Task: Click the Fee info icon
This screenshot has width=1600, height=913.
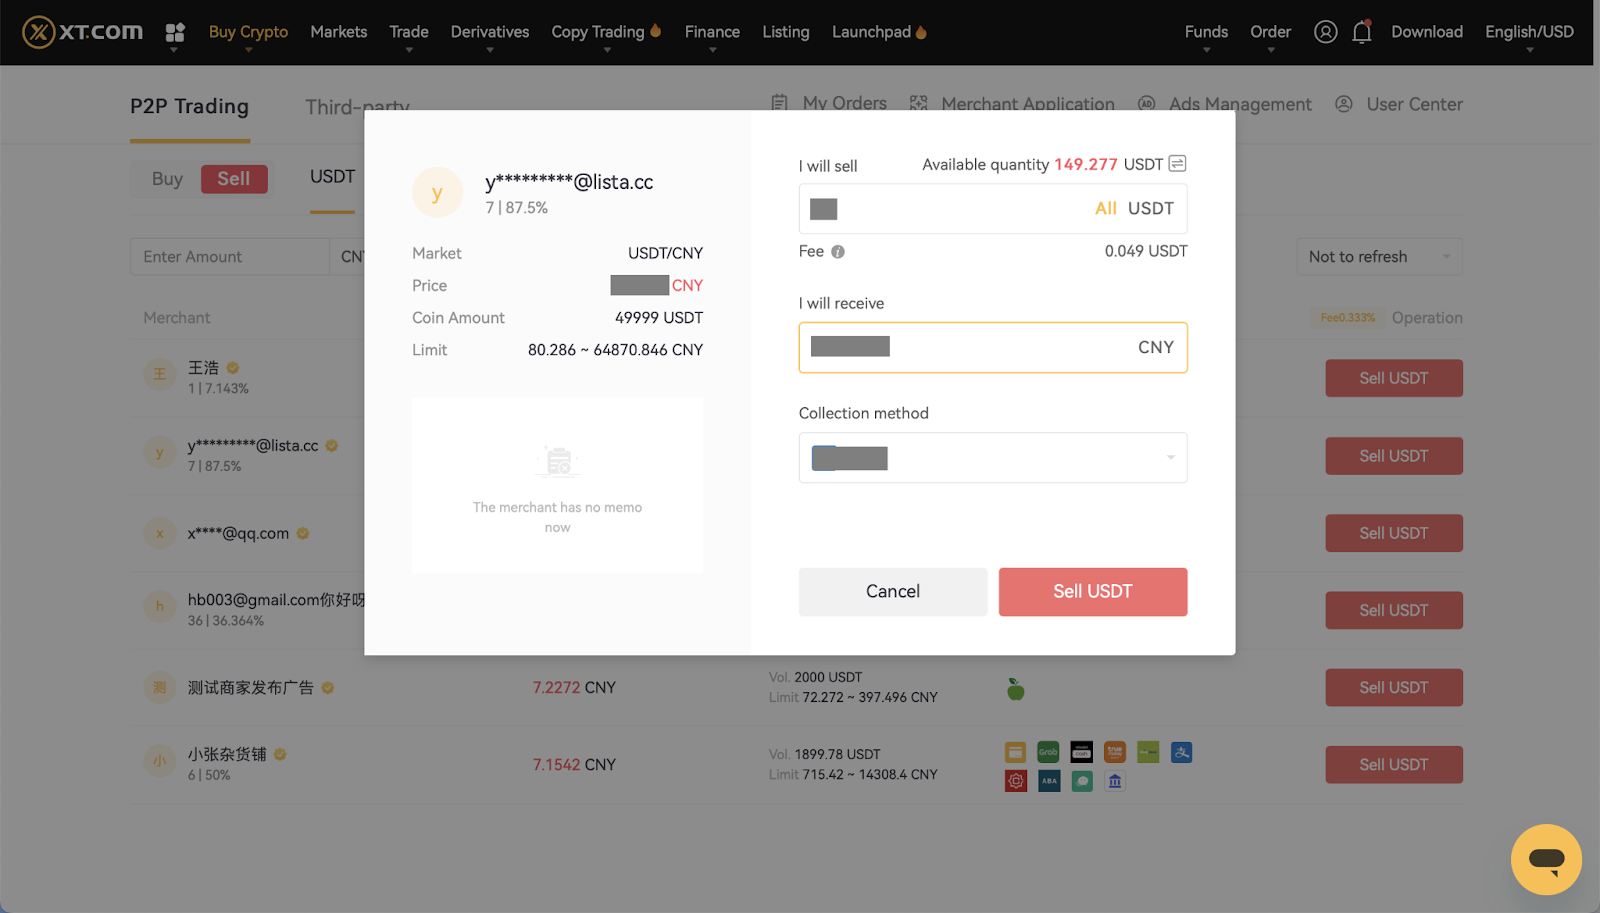Action: pyautogui.click(x=838, y=252)
